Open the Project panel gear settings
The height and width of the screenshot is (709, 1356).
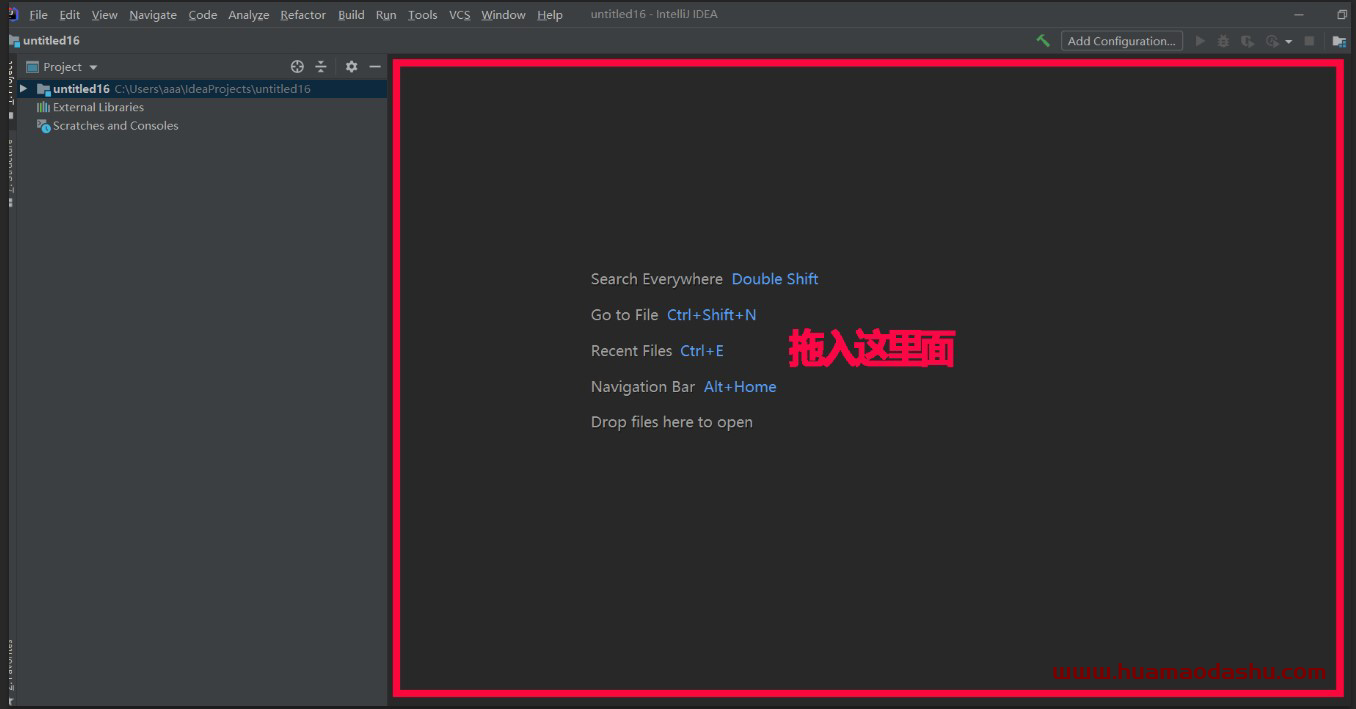click(x=351, y=67)
